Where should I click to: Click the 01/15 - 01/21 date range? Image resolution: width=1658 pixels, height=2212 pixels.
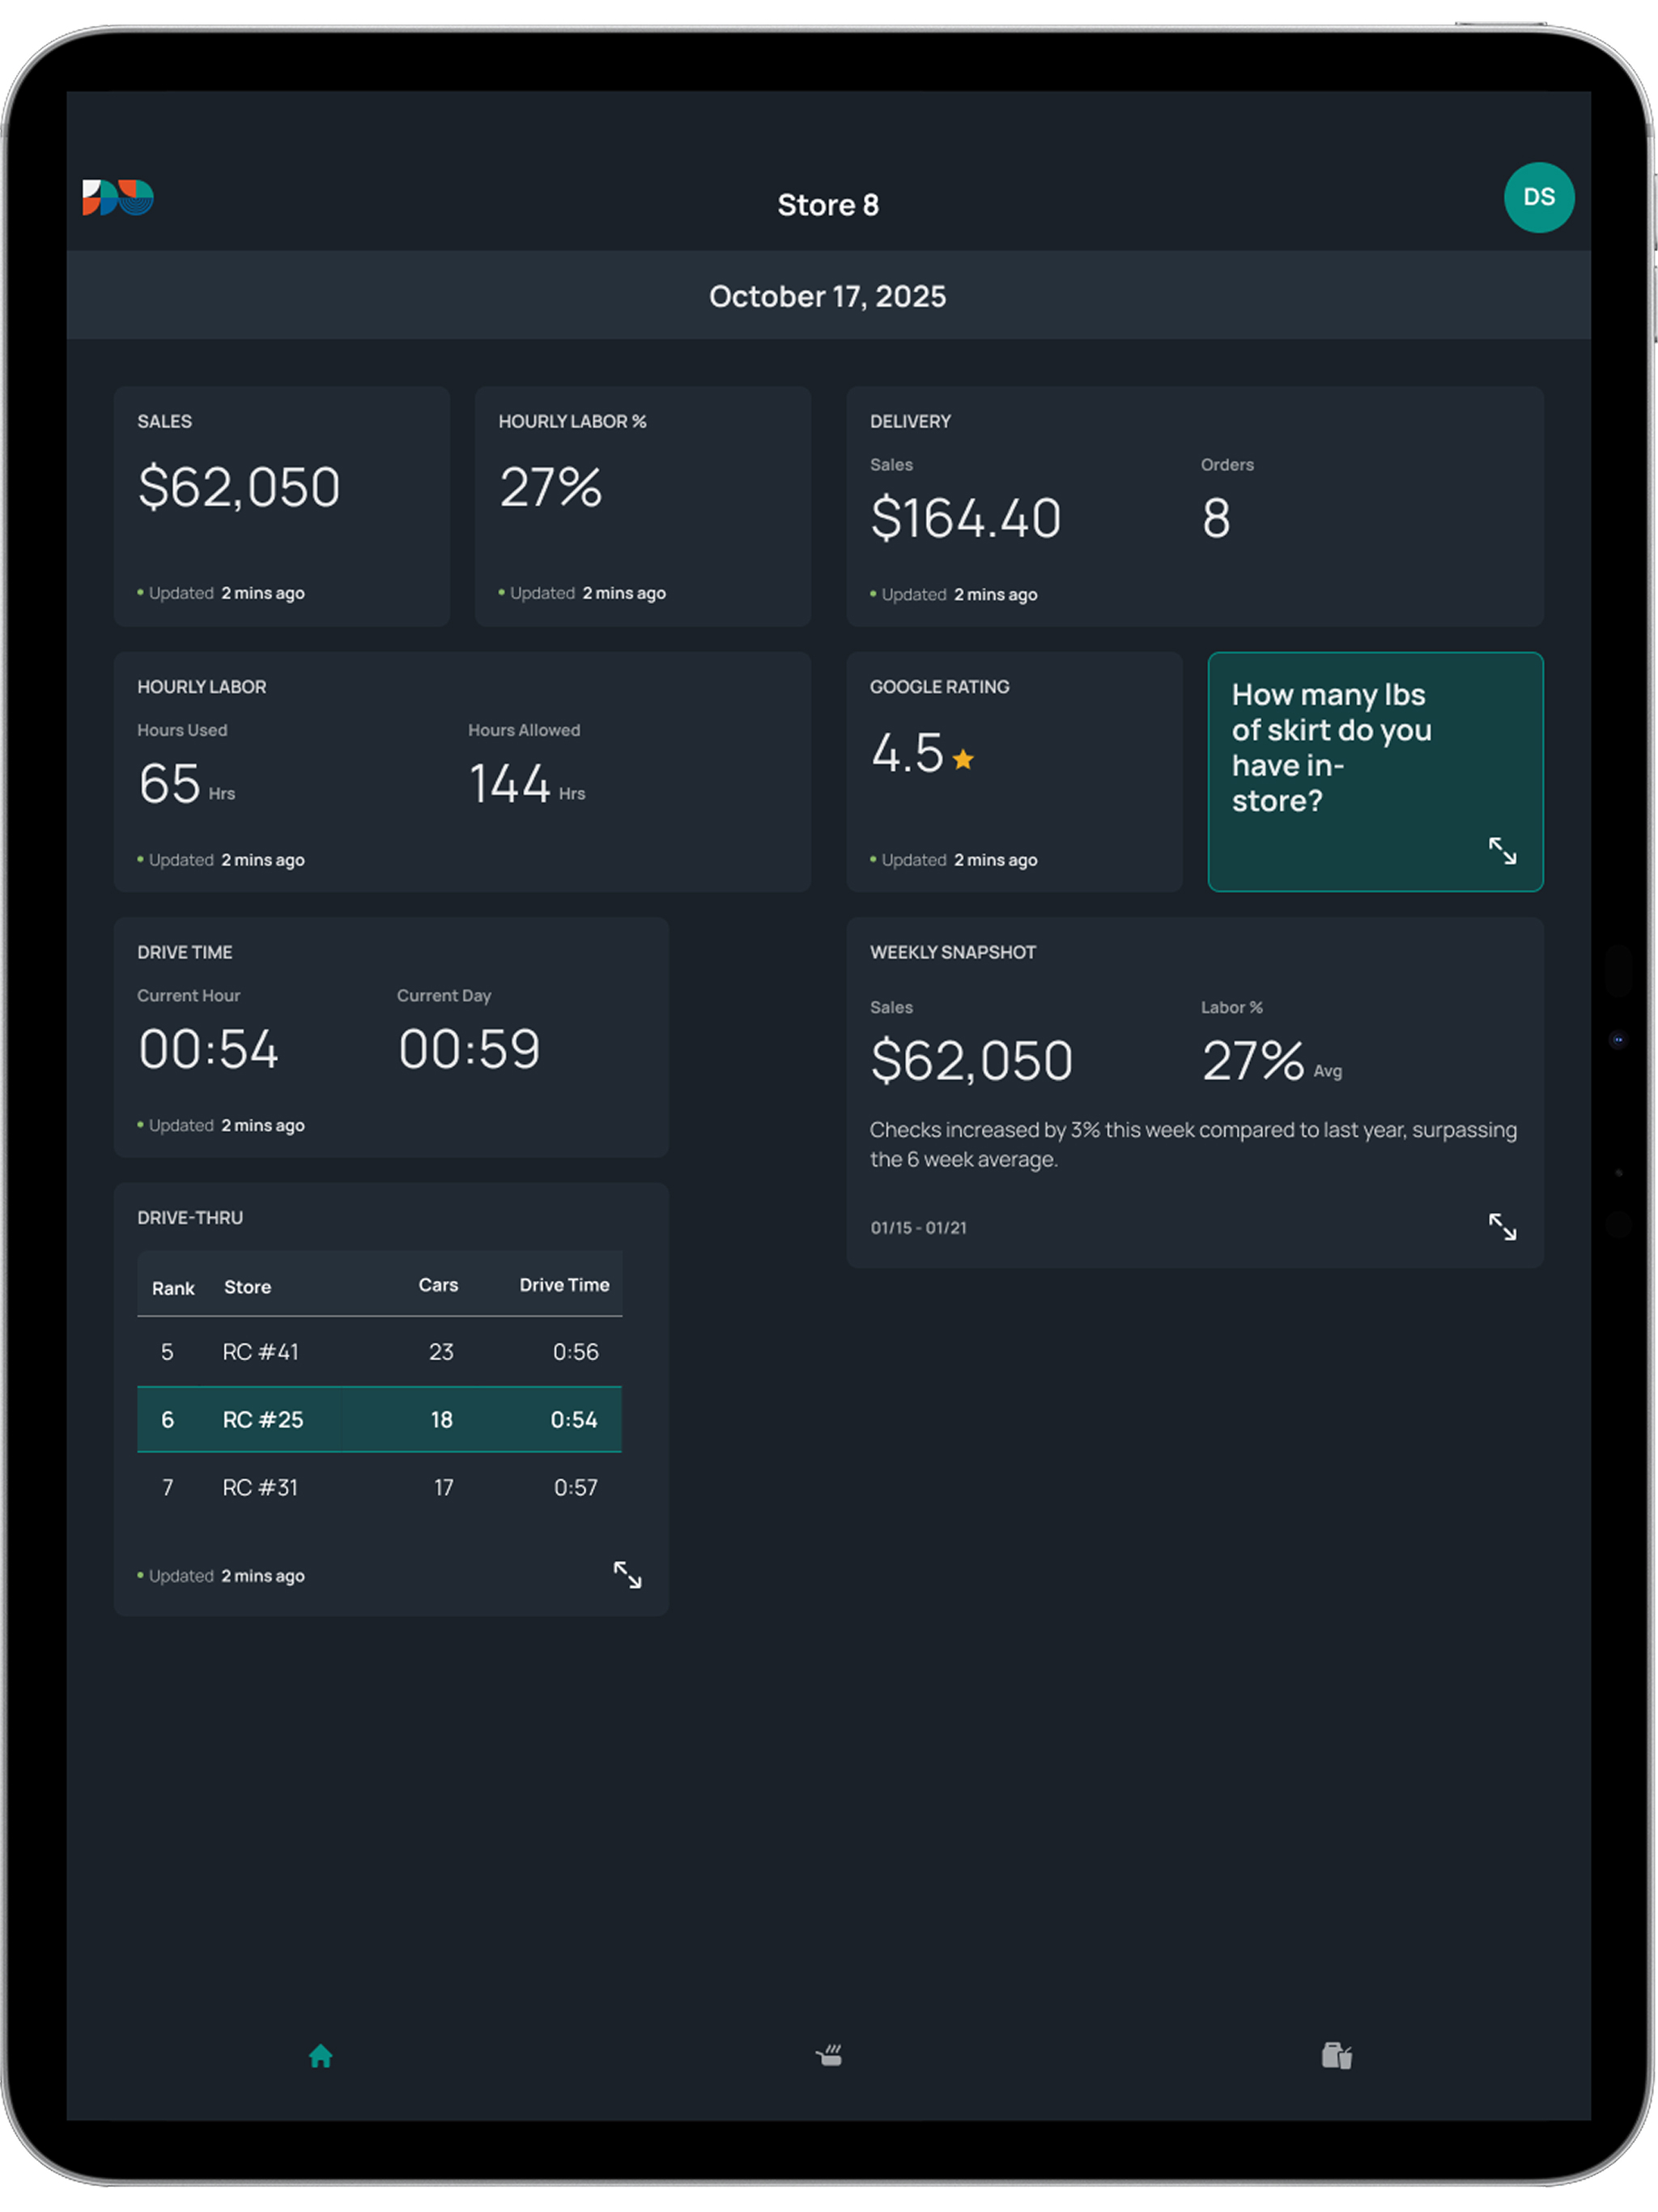click(x=918, y=1227)
